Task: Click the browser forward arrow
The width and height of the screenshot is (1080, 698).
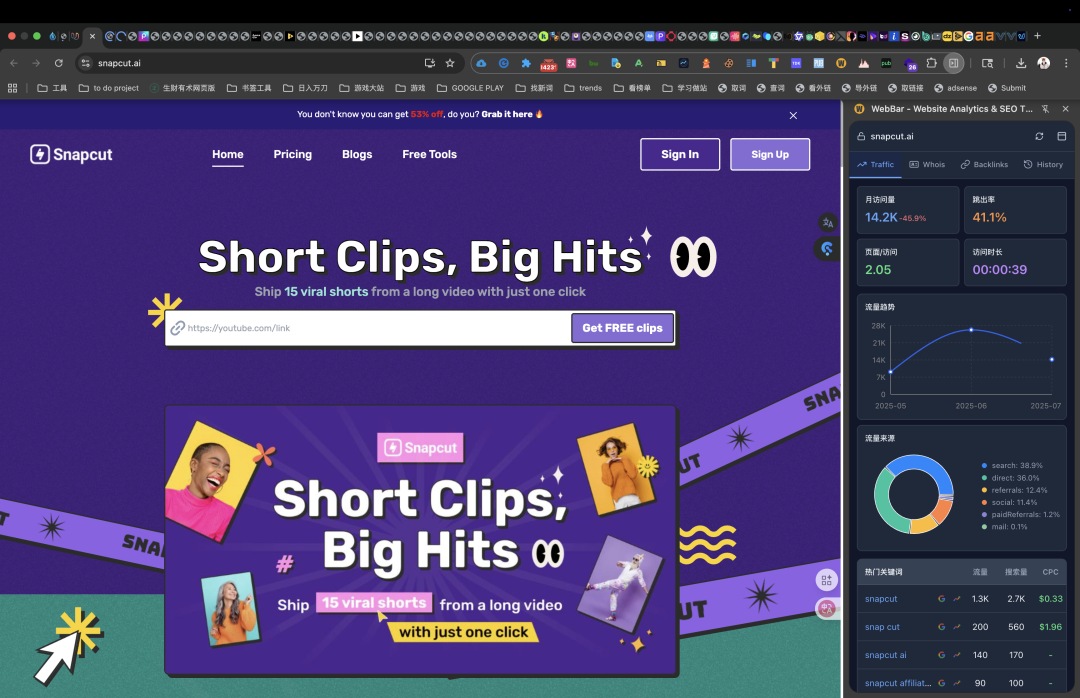Action: (36, 63)
